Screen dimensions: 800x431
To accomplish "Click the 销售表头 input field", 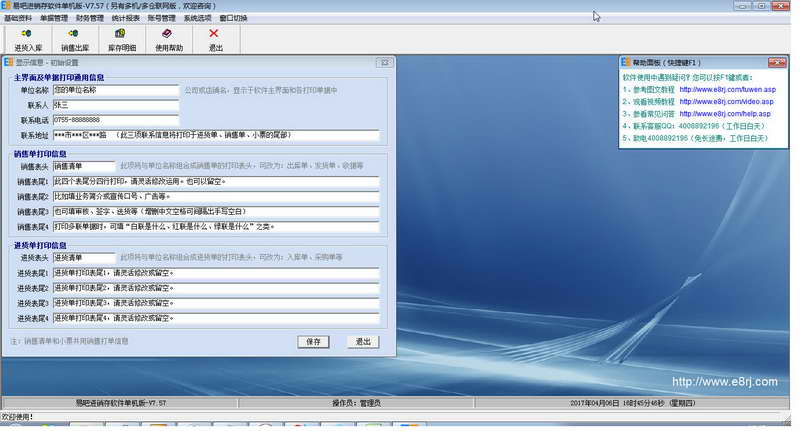I will point(84,166).
